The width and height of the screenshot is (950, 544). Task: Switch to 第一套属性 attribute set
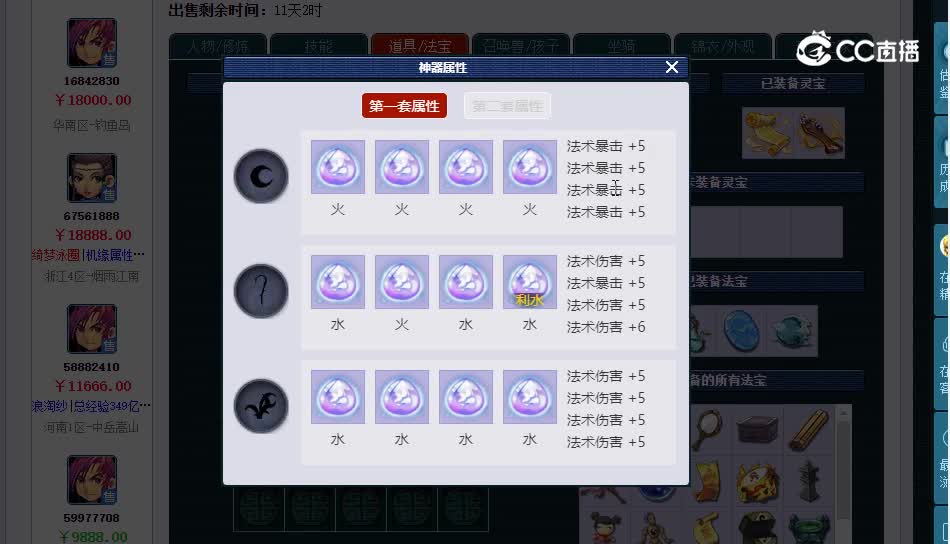pyautogui.click(x=404, y=105)
